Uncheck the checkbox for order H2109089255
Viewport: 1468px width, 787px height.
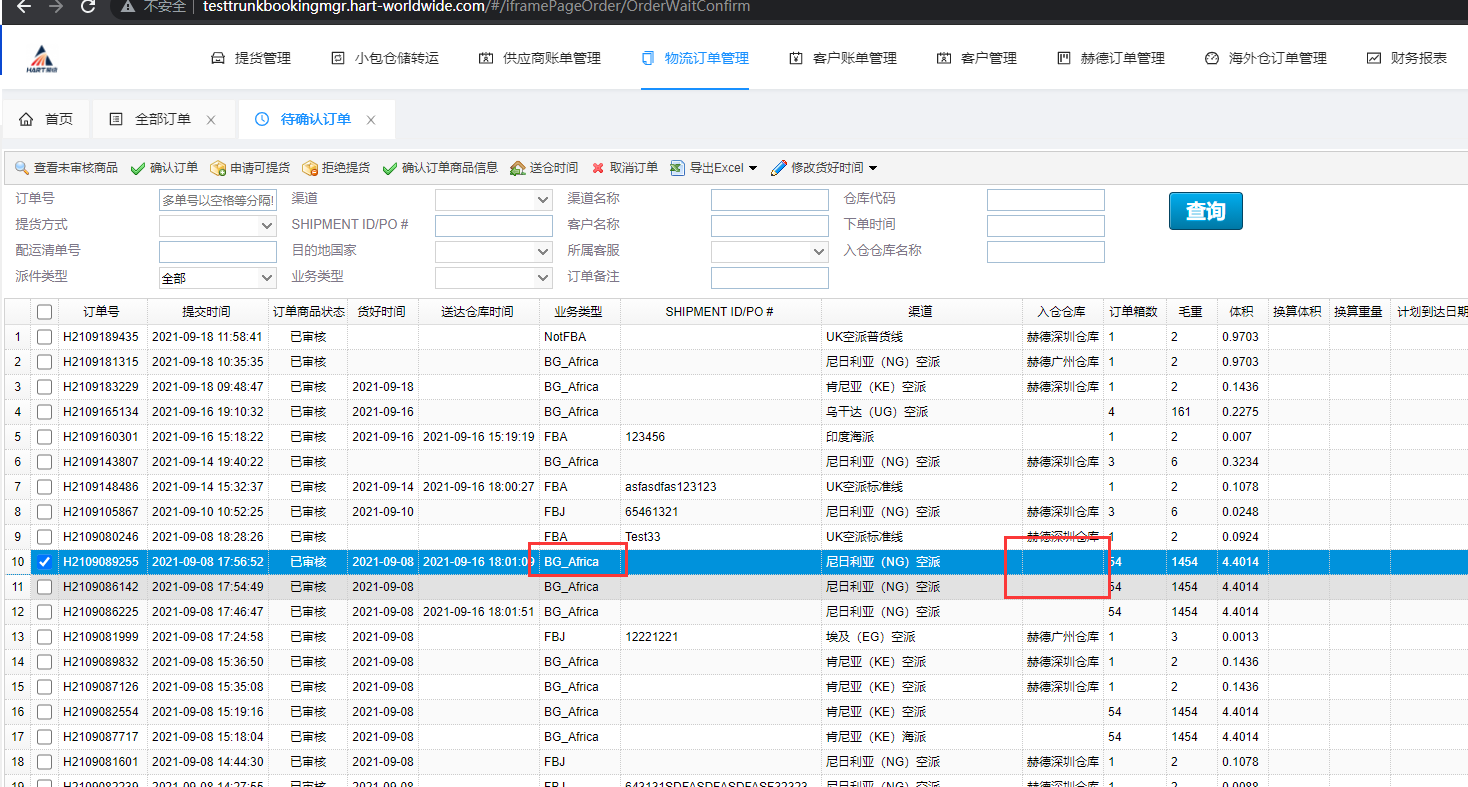[x=44, y=562]
